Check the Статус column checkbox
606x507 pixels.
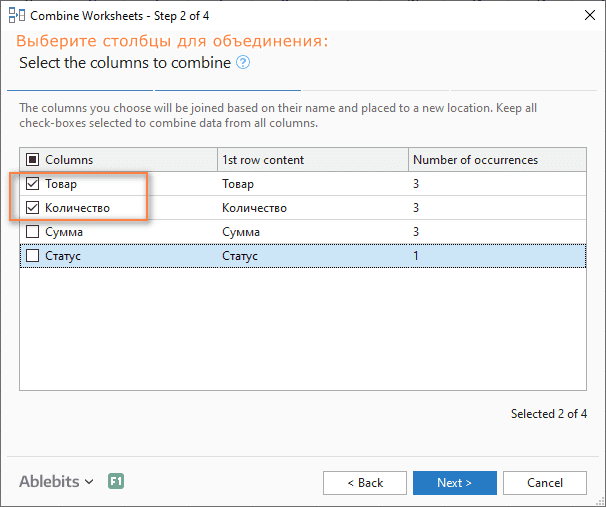pos(32,255)
